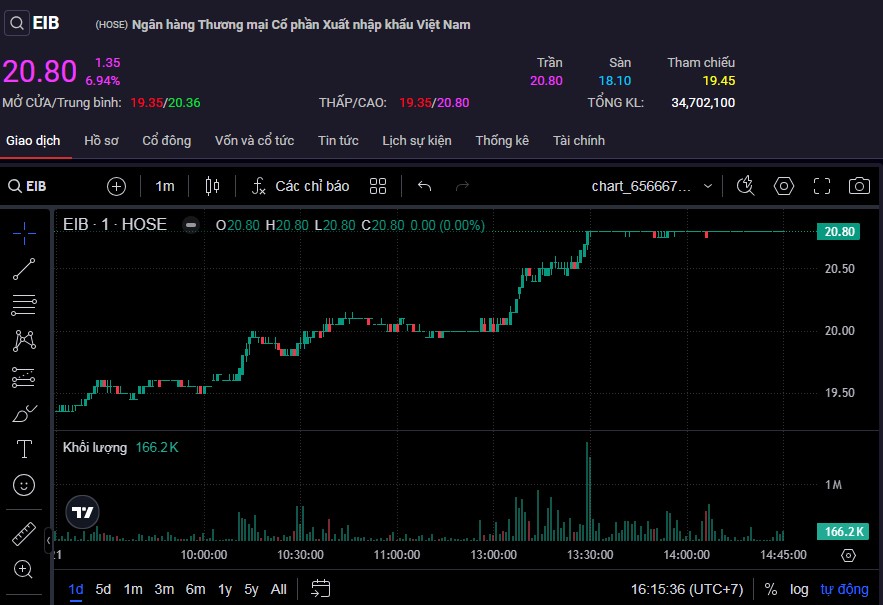Viewport: 883px width, 605px height.
Task: Open the candlestick chart type menu
Action: [211, 186]
